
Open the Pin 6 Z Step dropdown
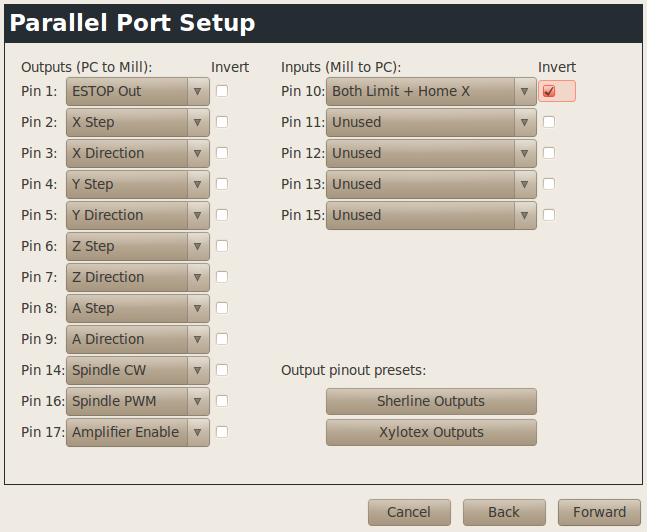click(x=138, y=246)
